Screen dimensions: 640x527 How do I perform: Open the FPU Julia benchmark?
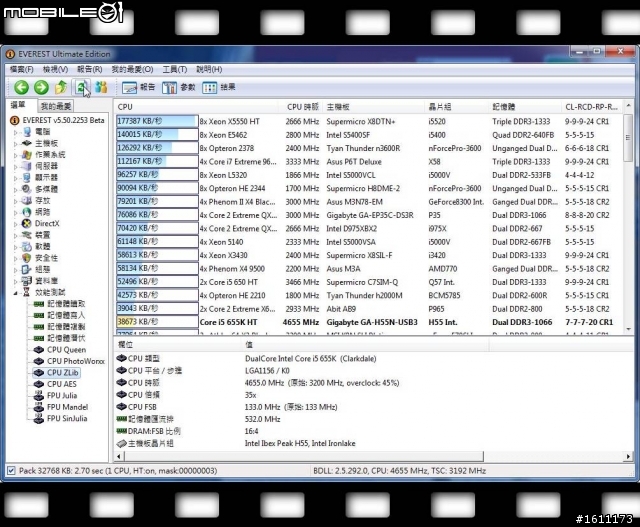pyautogui.click(x=56, y=395)
